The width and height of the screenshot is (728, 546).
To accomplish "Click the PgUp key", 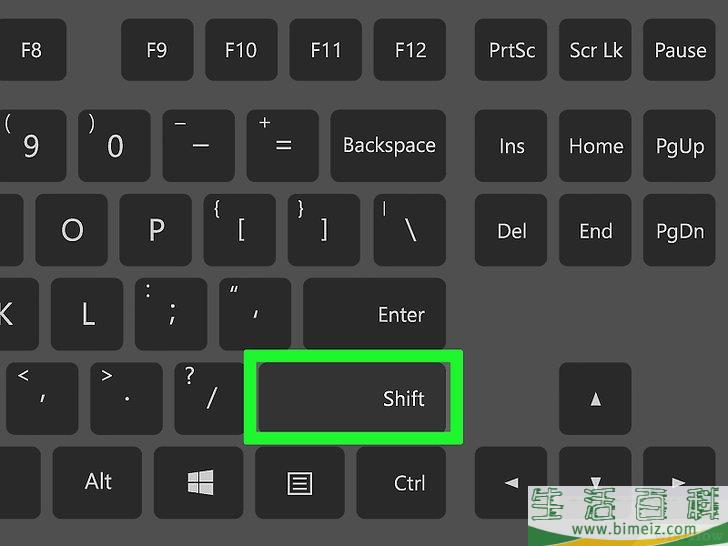I will click(679, 146).
